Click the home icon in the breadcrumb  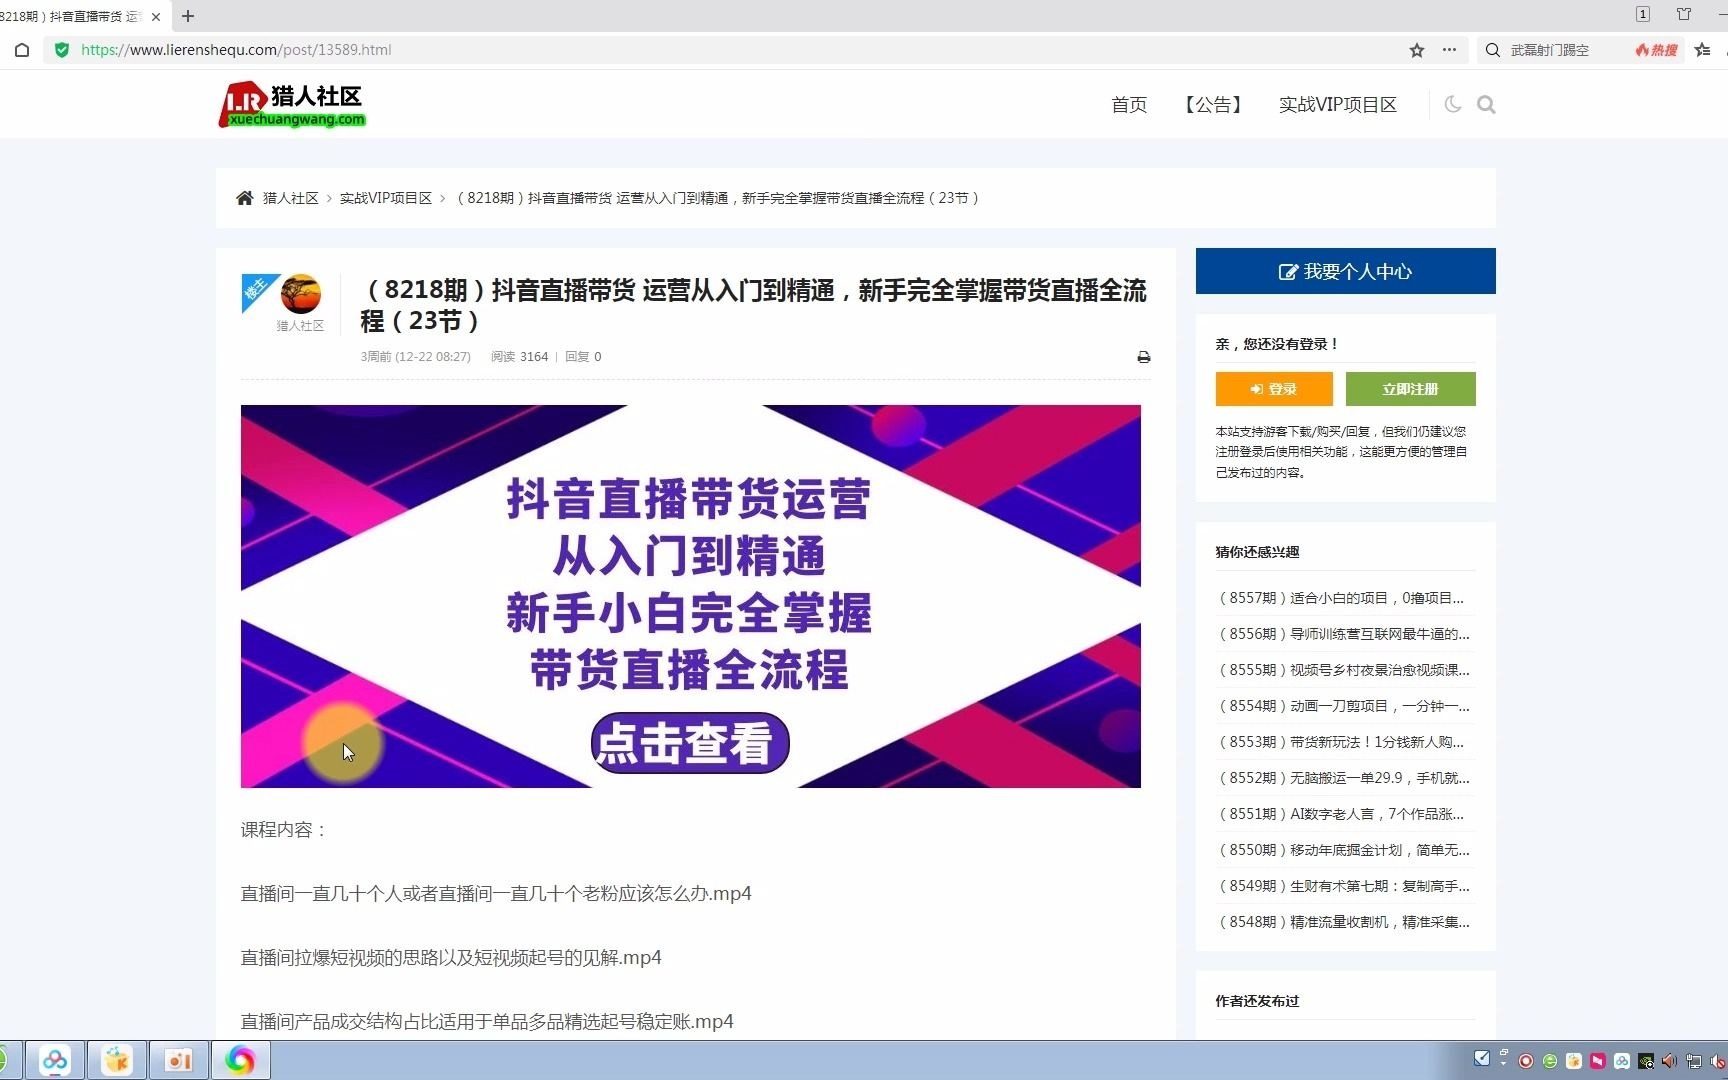tap(245, 197)
